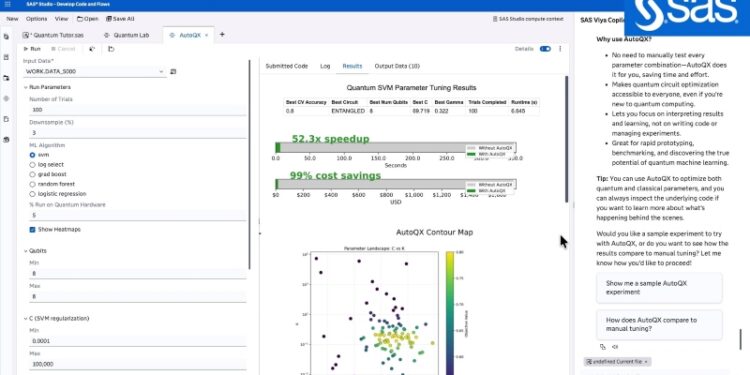This screenshot has height=375, width=750.
Task: Toggle the Details switch
Action: pyautogui.click(x=545, y=49)
